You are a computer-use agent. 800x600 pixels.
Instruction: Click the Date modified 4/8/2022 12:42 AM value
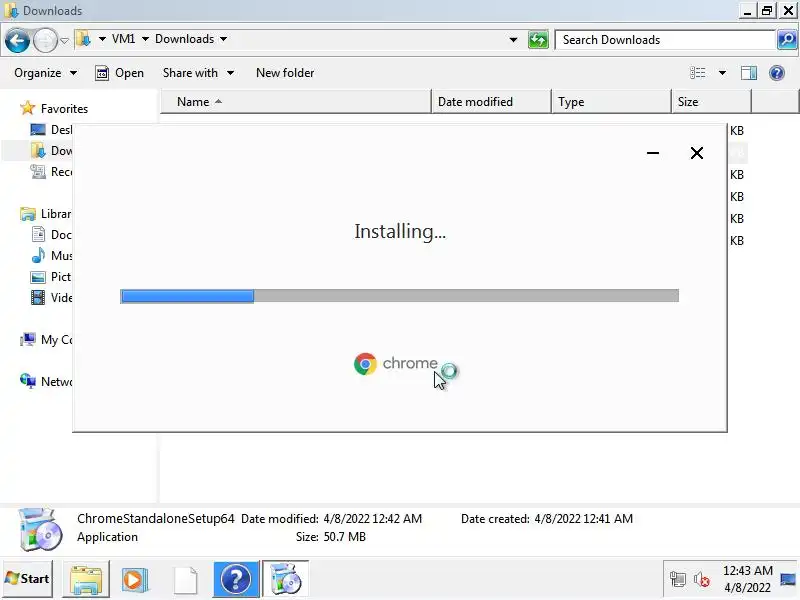(372, 518)
